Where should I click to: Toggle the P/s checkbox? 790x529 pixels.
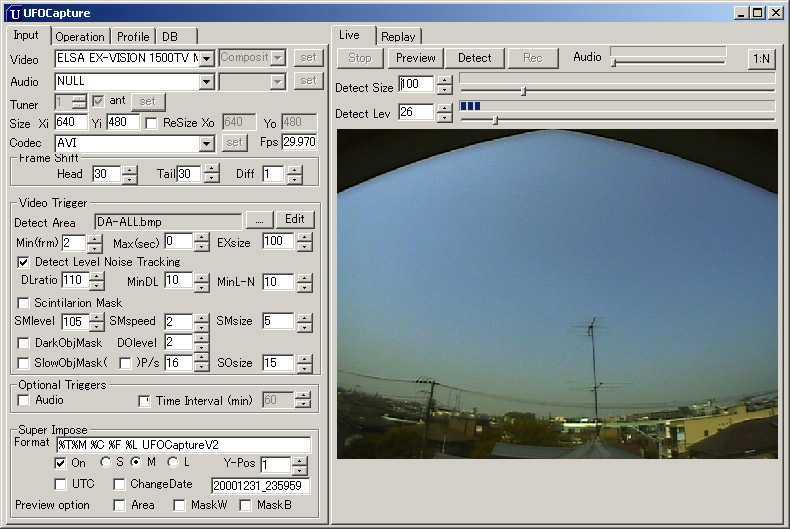click(x=125, y=363)
